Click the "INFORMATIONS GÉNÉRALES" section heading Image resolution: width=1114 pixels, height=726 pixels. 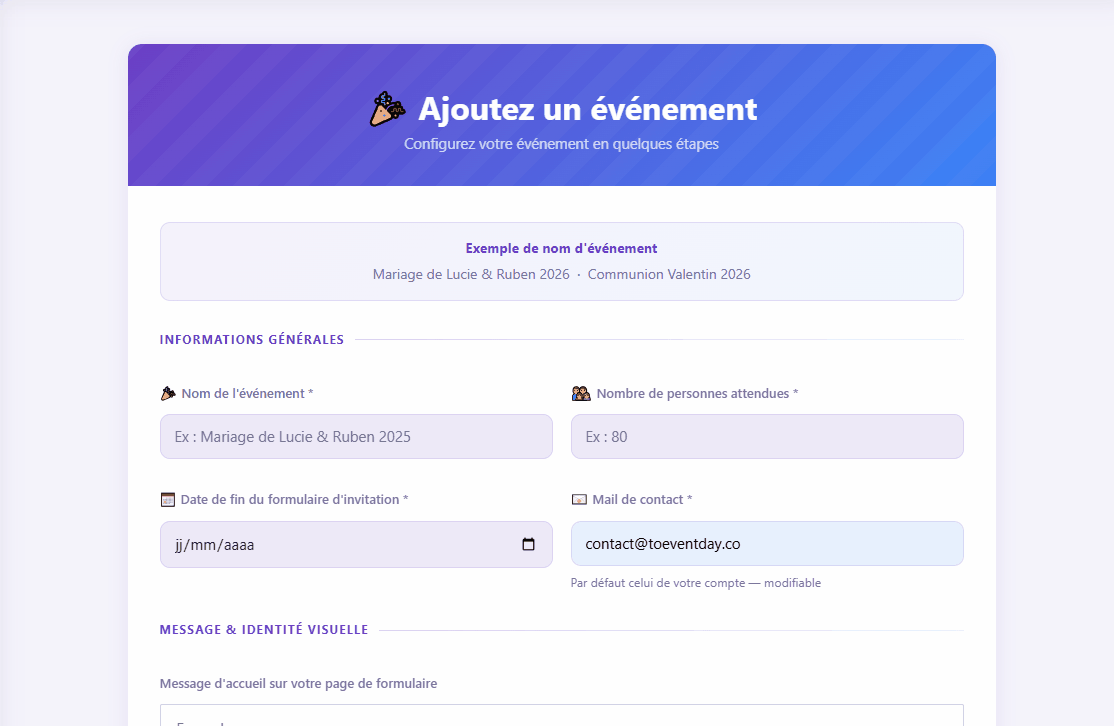coord(251,339)
